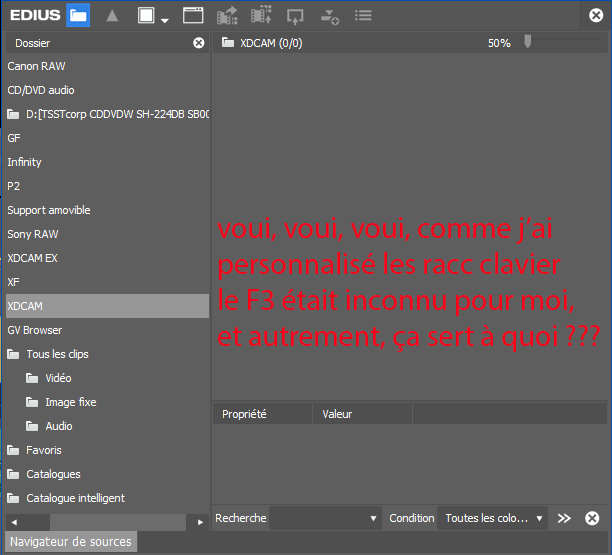The height and width of the screenshot is (555, 612).
Task: Click the right scroll arrow of folder list
Action: pos(200,522)
